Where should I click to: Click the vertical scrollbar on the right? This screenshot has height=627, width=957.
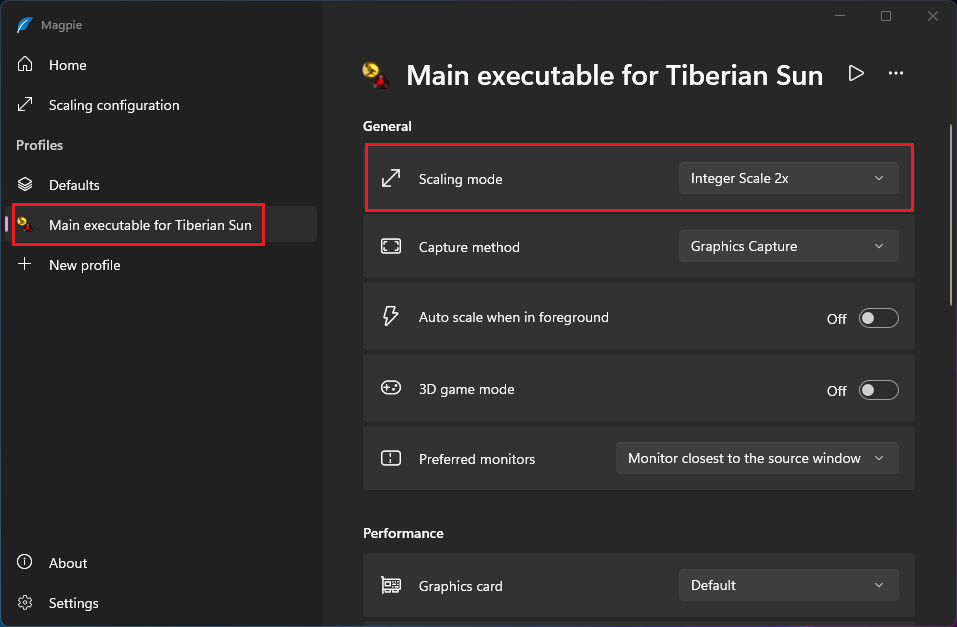950,215
